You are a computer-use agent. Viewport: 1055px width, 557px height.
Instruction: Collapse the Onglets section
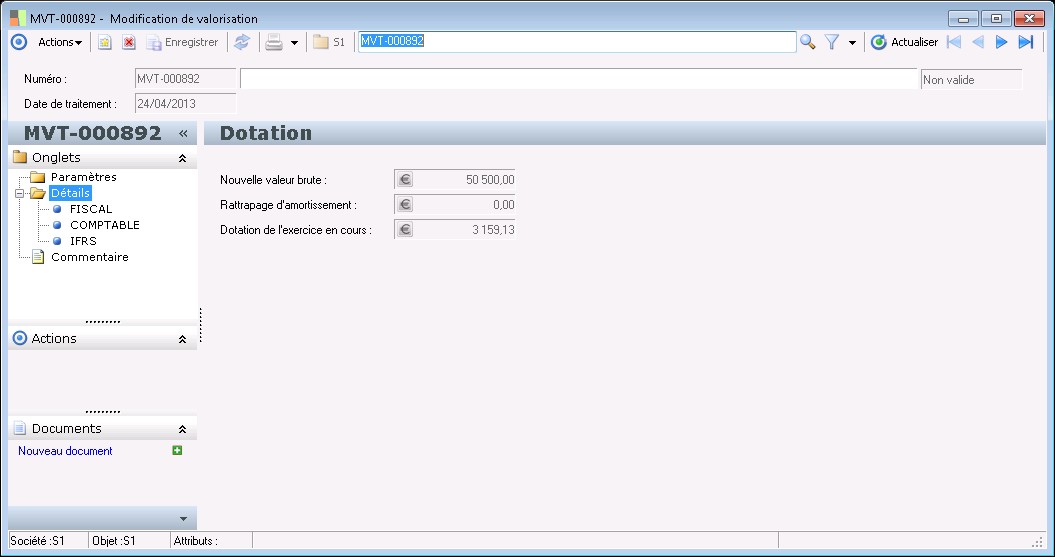click(182, 158)
